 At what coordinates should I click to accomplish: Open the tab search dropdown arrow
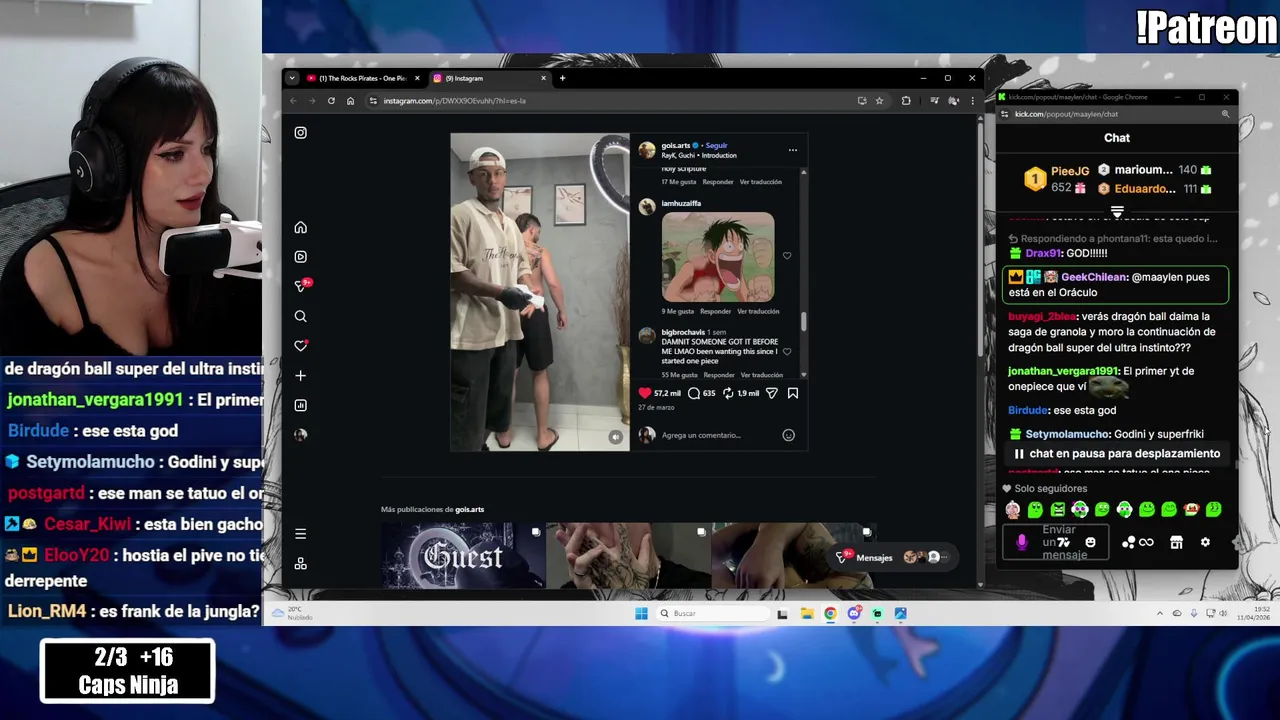pos(291,78)
